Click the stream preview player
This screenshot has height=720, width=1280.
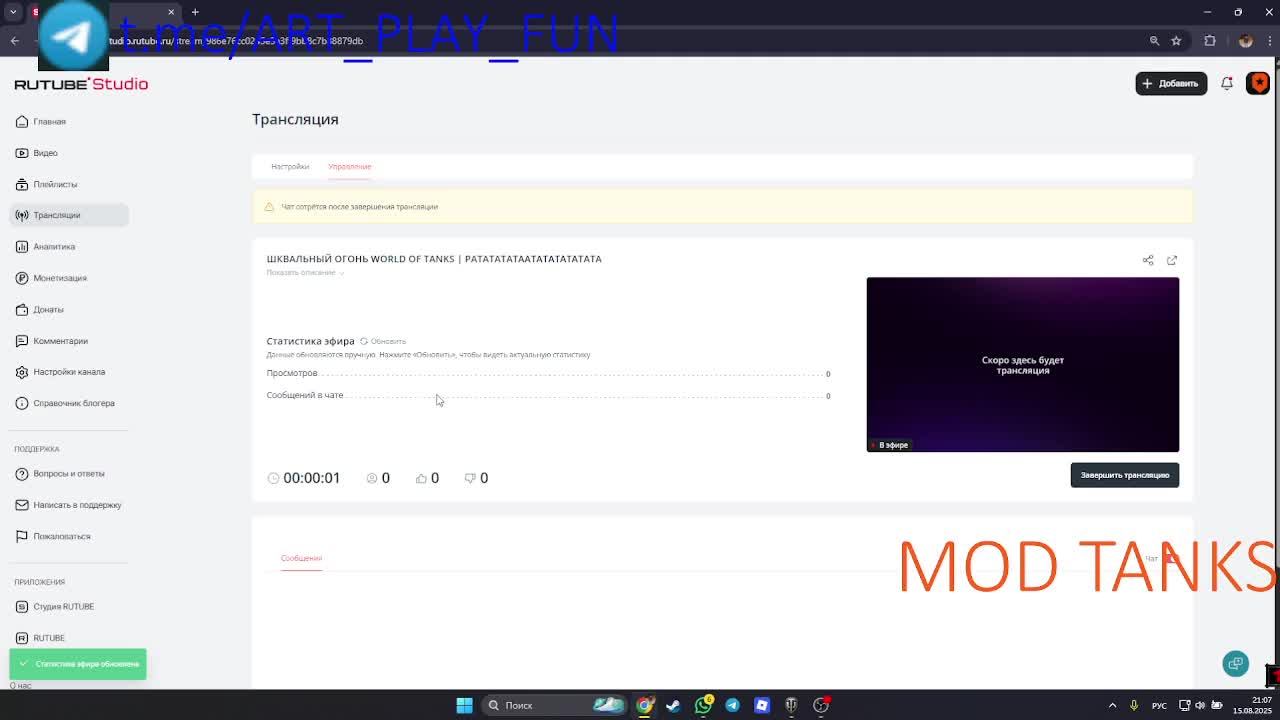(x=1022, y=365)
